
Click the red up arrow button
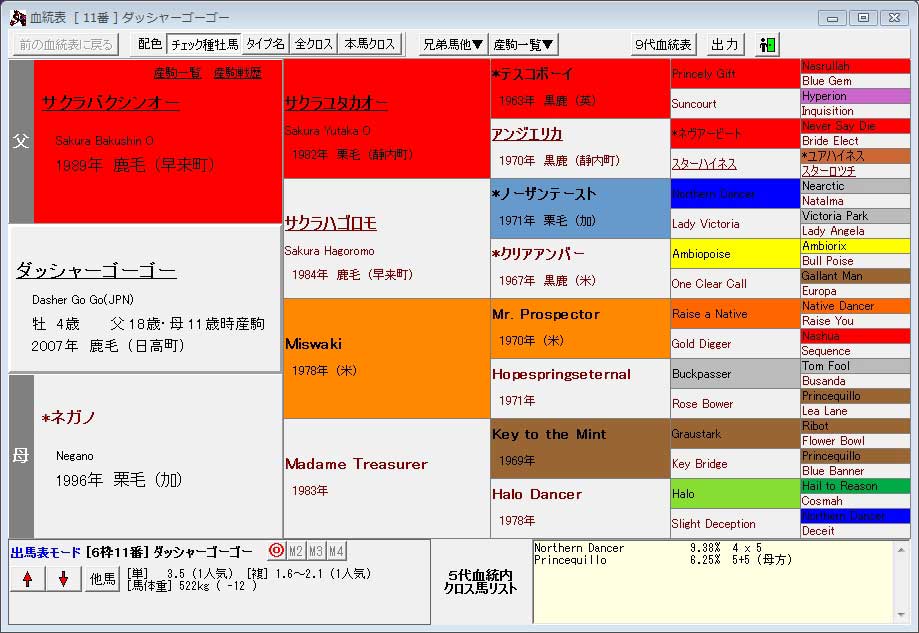coord(27,579)
